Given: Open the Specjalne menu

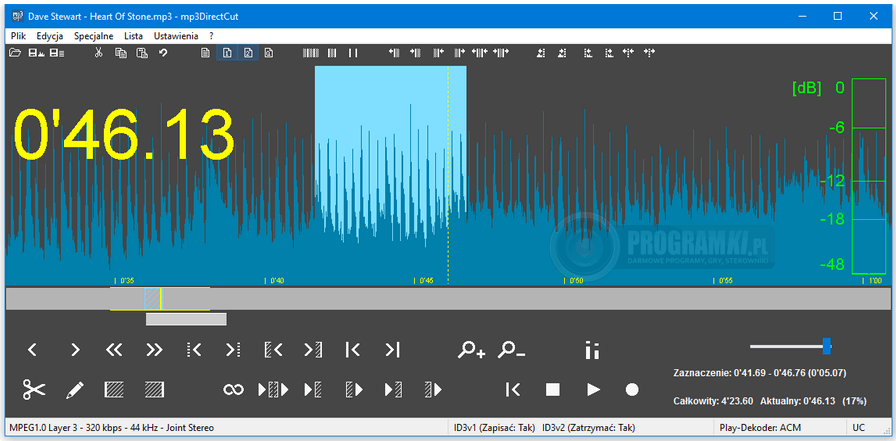Looking at the screenshot, I should (94, 35).
